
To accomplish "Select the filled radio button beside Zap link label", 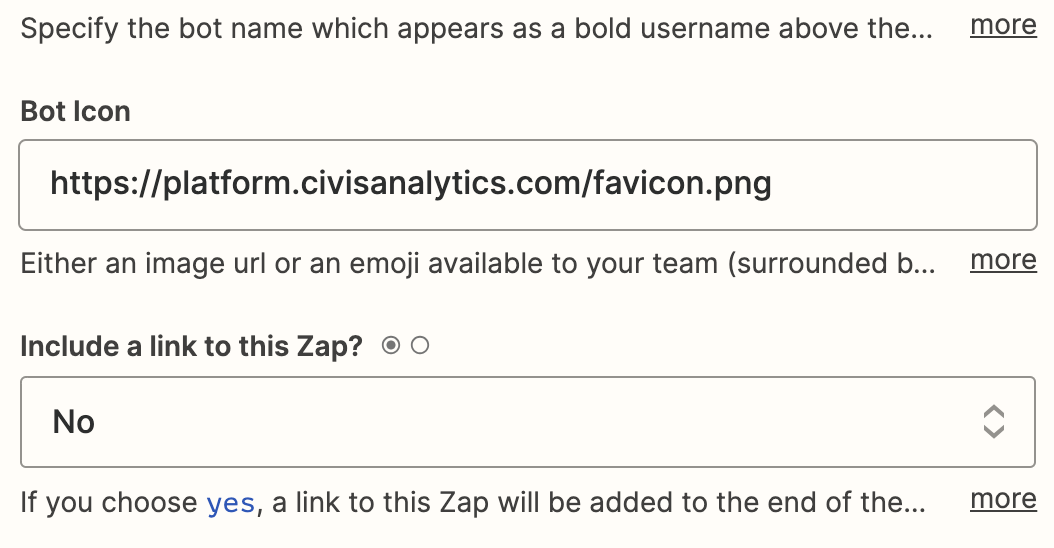I will pos(391,346).
